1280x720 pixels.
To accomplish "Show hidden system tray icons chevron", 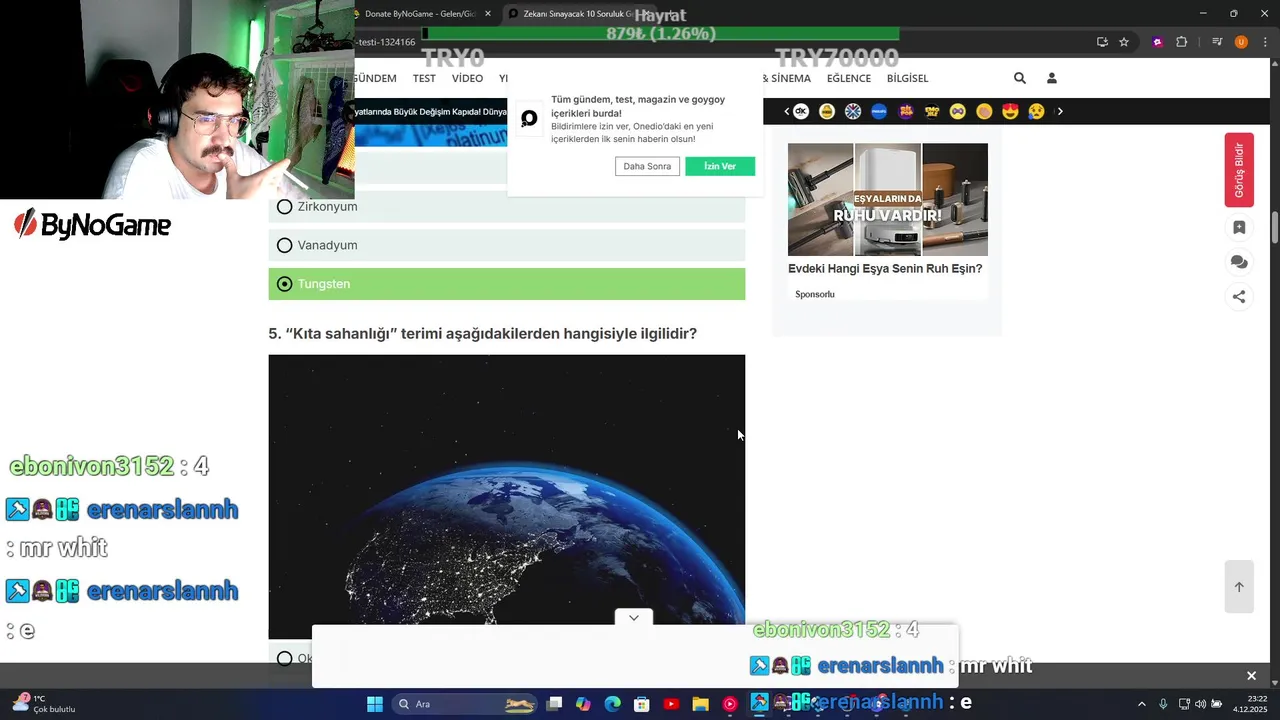I will click(x=1141, y=704).
